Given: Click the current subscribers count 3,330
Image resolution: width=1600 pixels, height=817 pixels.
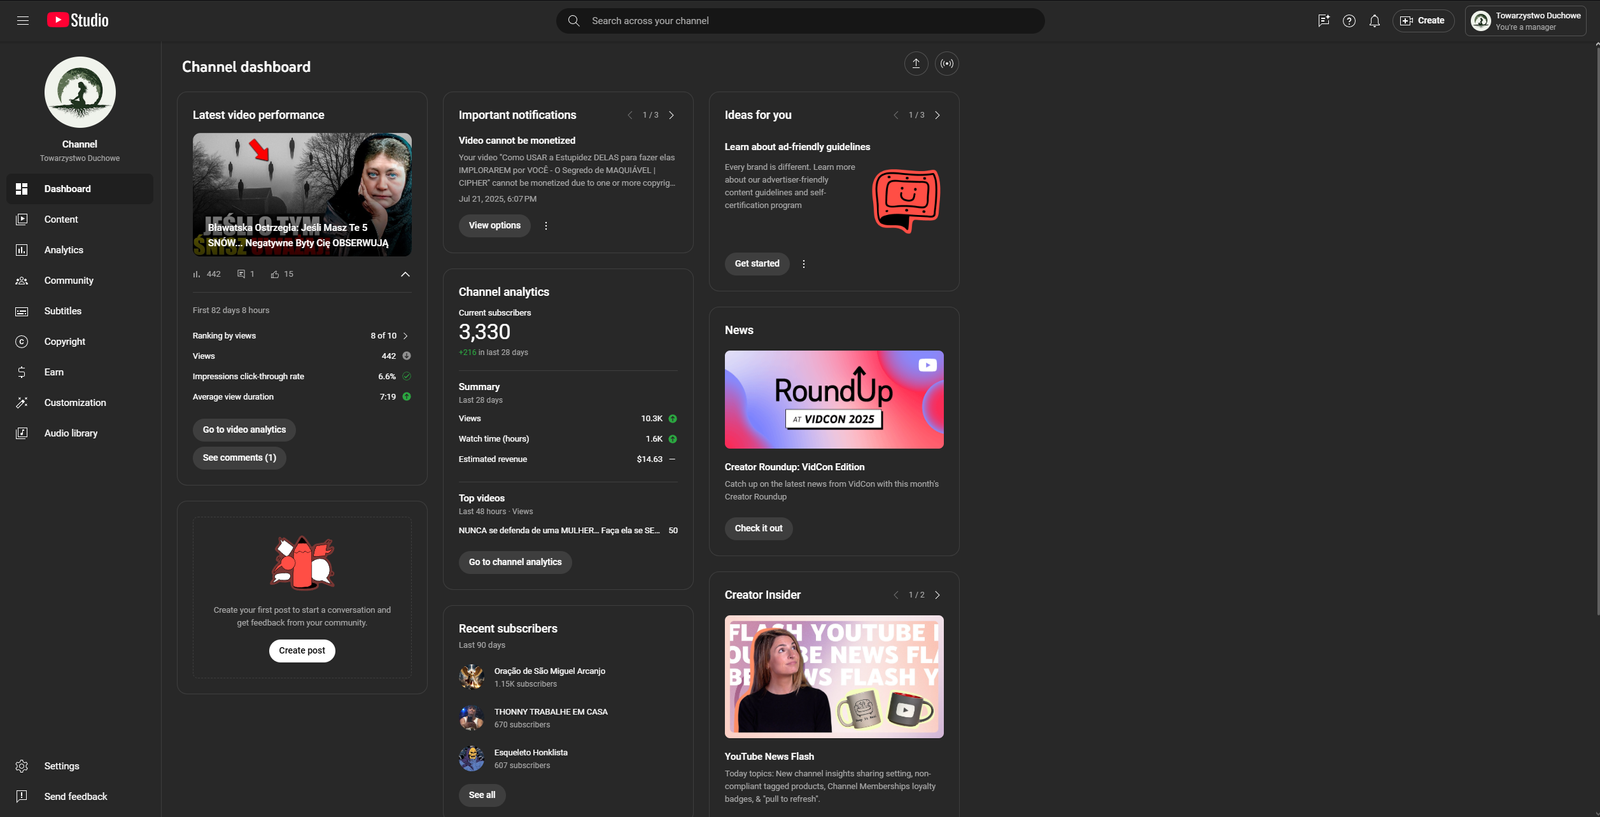Looking at the screenshot, I should pyautogui.click(x=485, y=332).
